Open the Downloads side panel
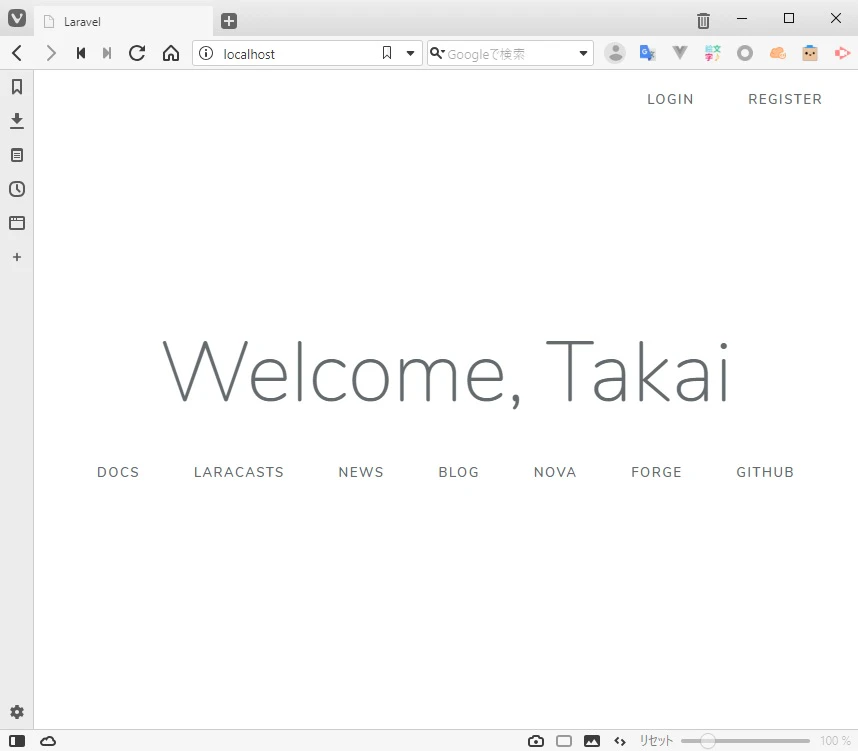 click(x=17, y=121)
